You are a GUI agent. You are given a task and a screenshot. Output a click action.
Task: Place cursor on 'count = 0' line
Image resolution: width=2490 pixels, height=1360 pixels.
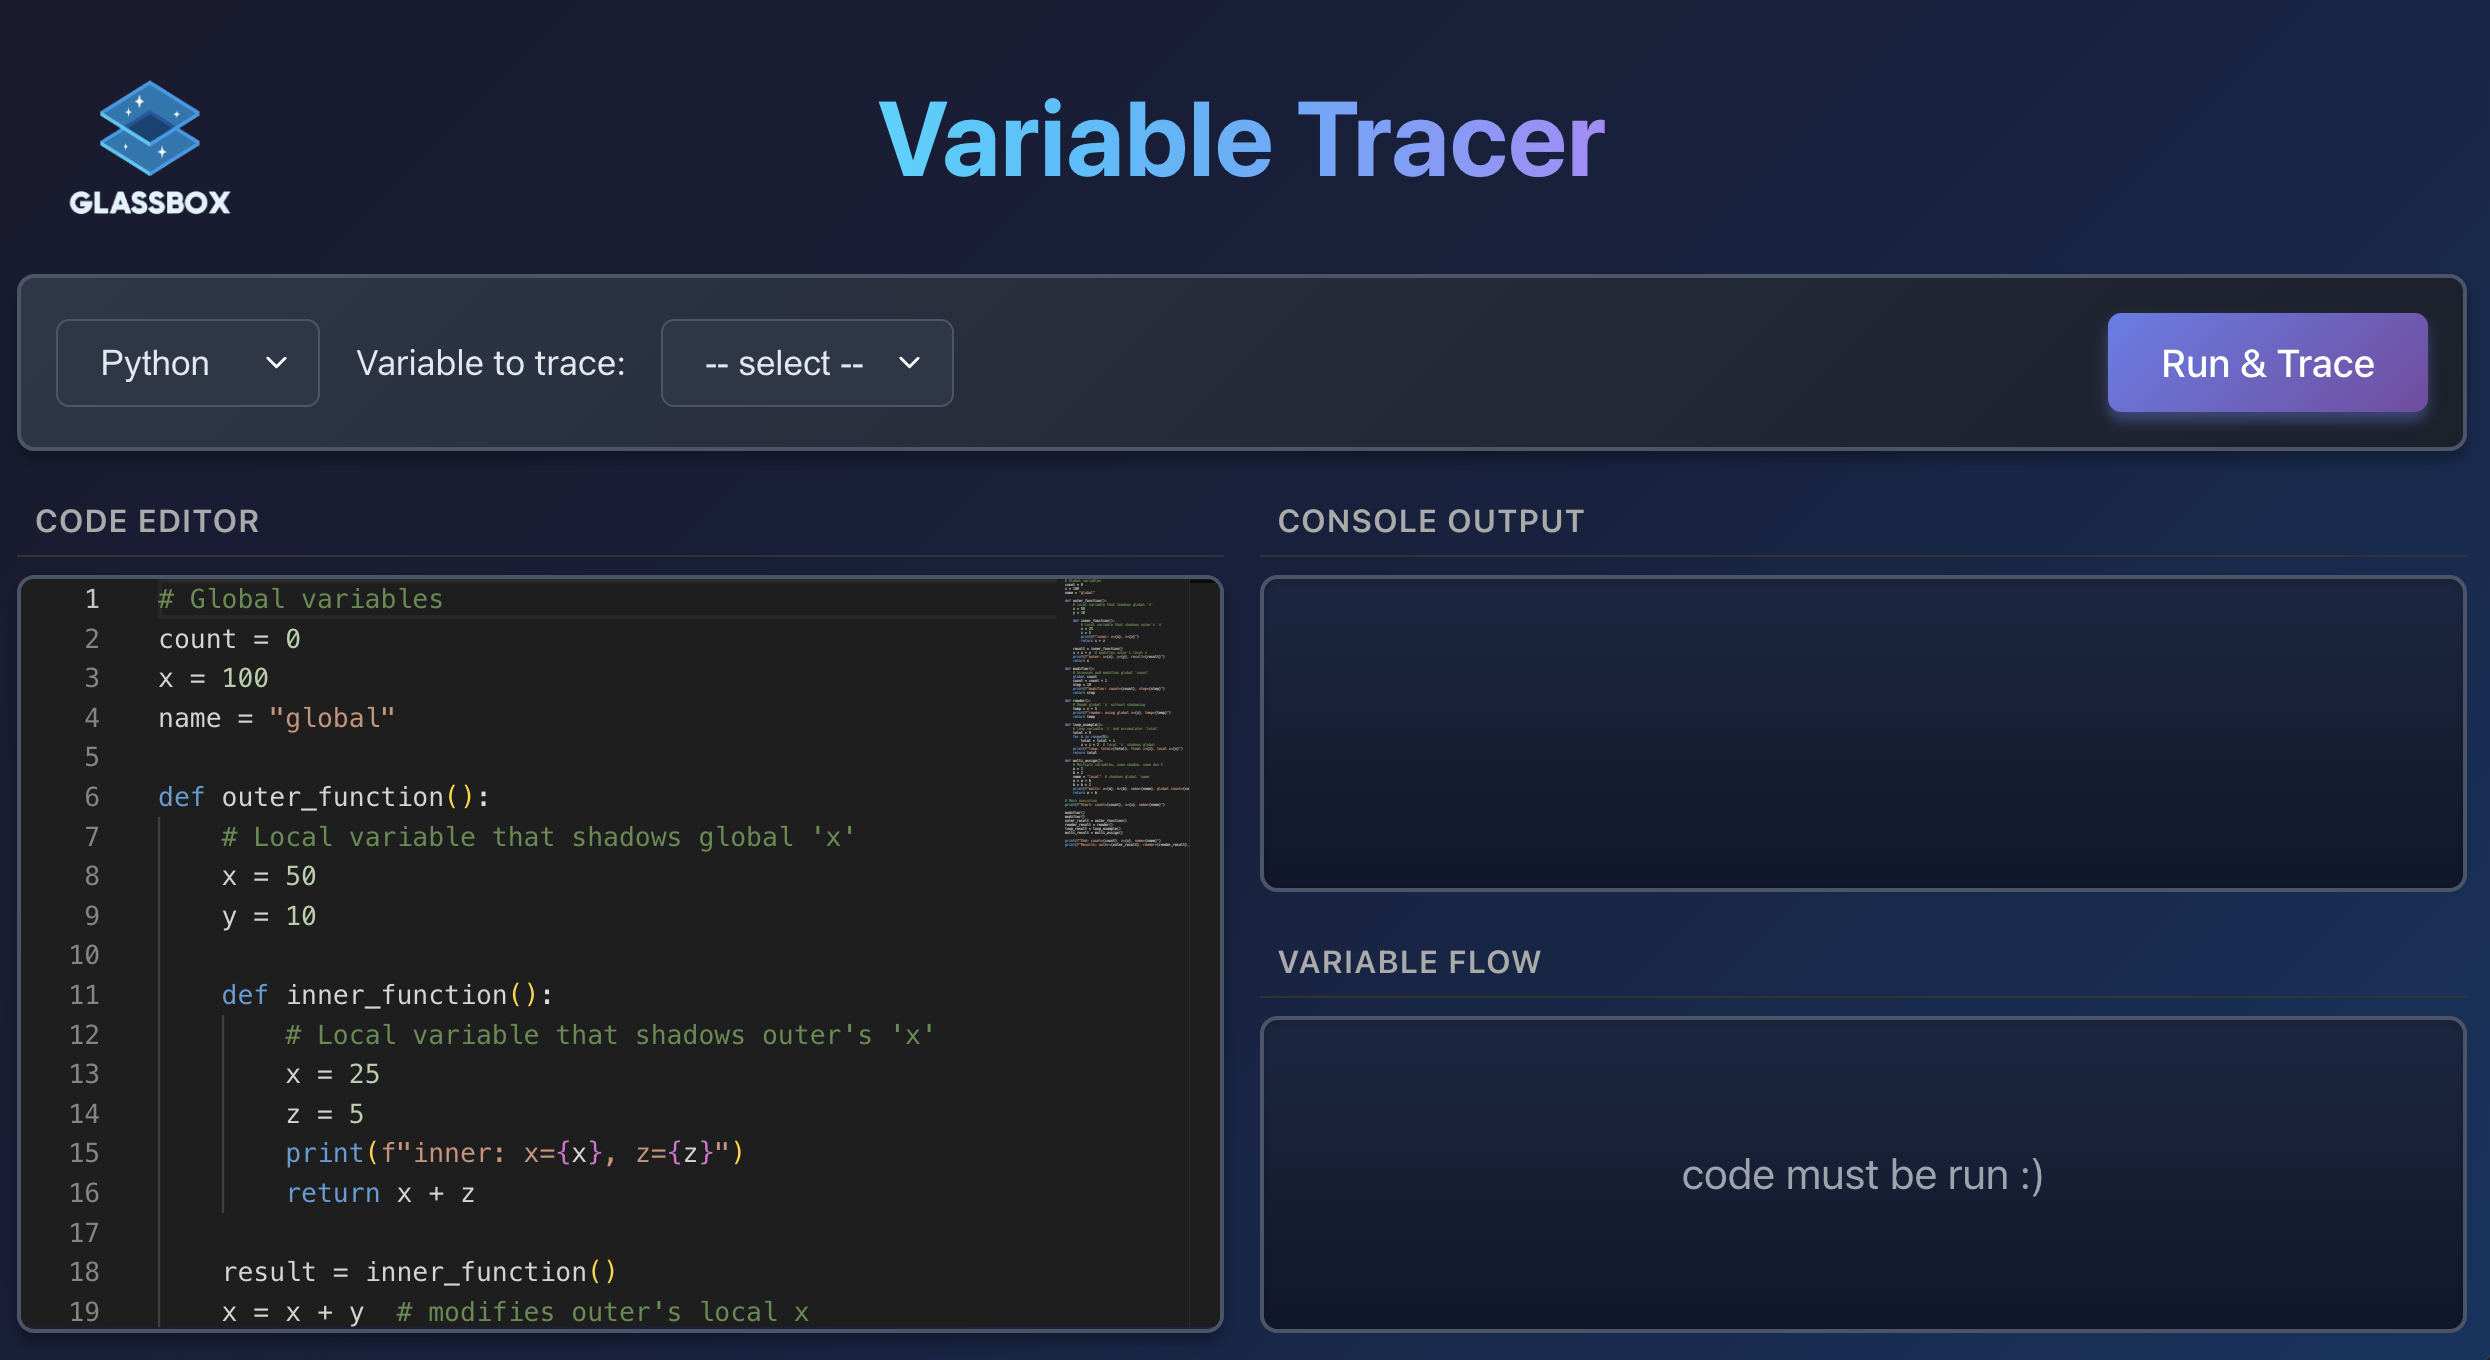click(x=229, y=639)
